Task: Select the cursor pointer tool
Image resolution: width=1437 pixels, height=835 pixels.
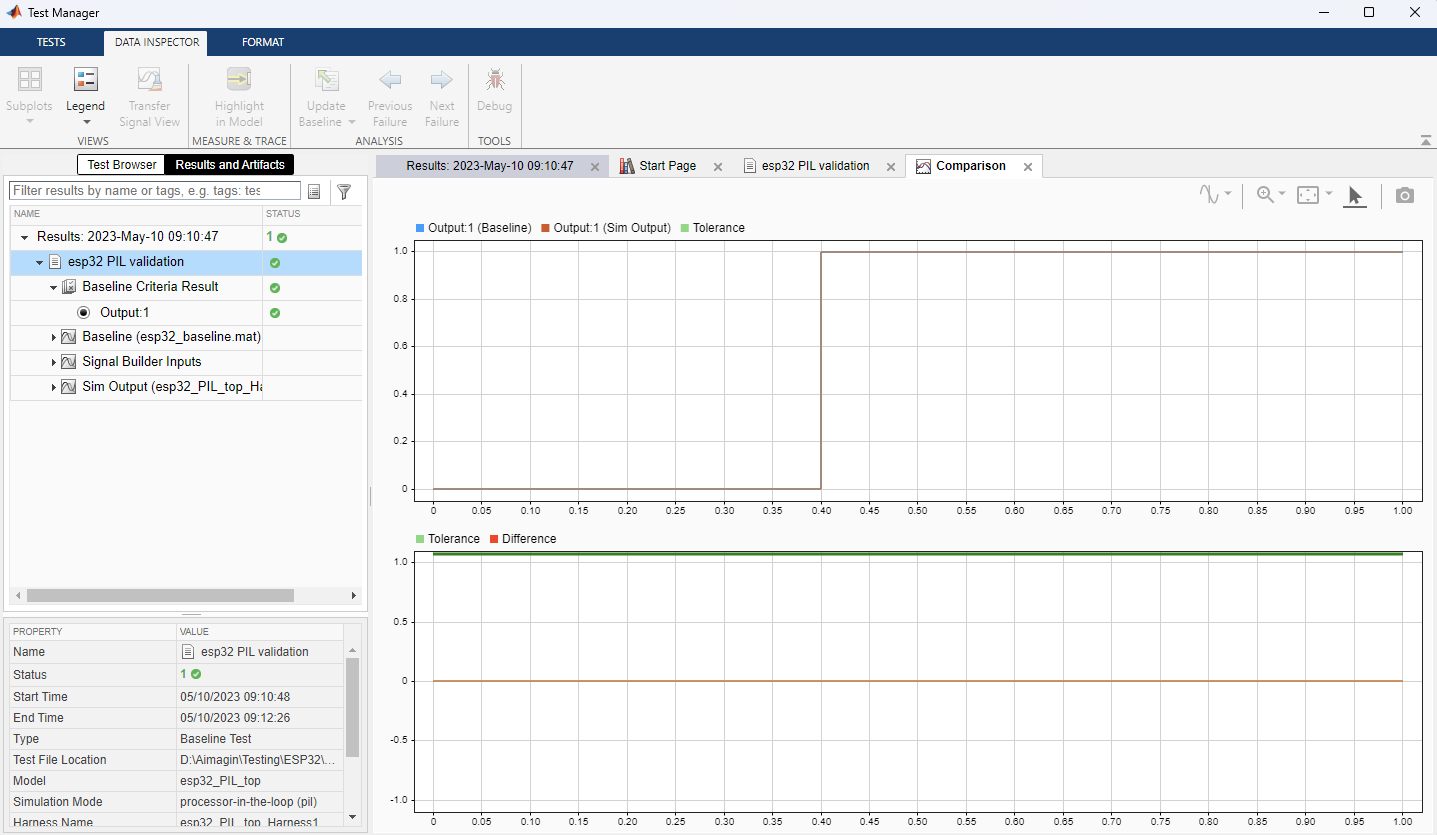Action: tap(1355, 196)
